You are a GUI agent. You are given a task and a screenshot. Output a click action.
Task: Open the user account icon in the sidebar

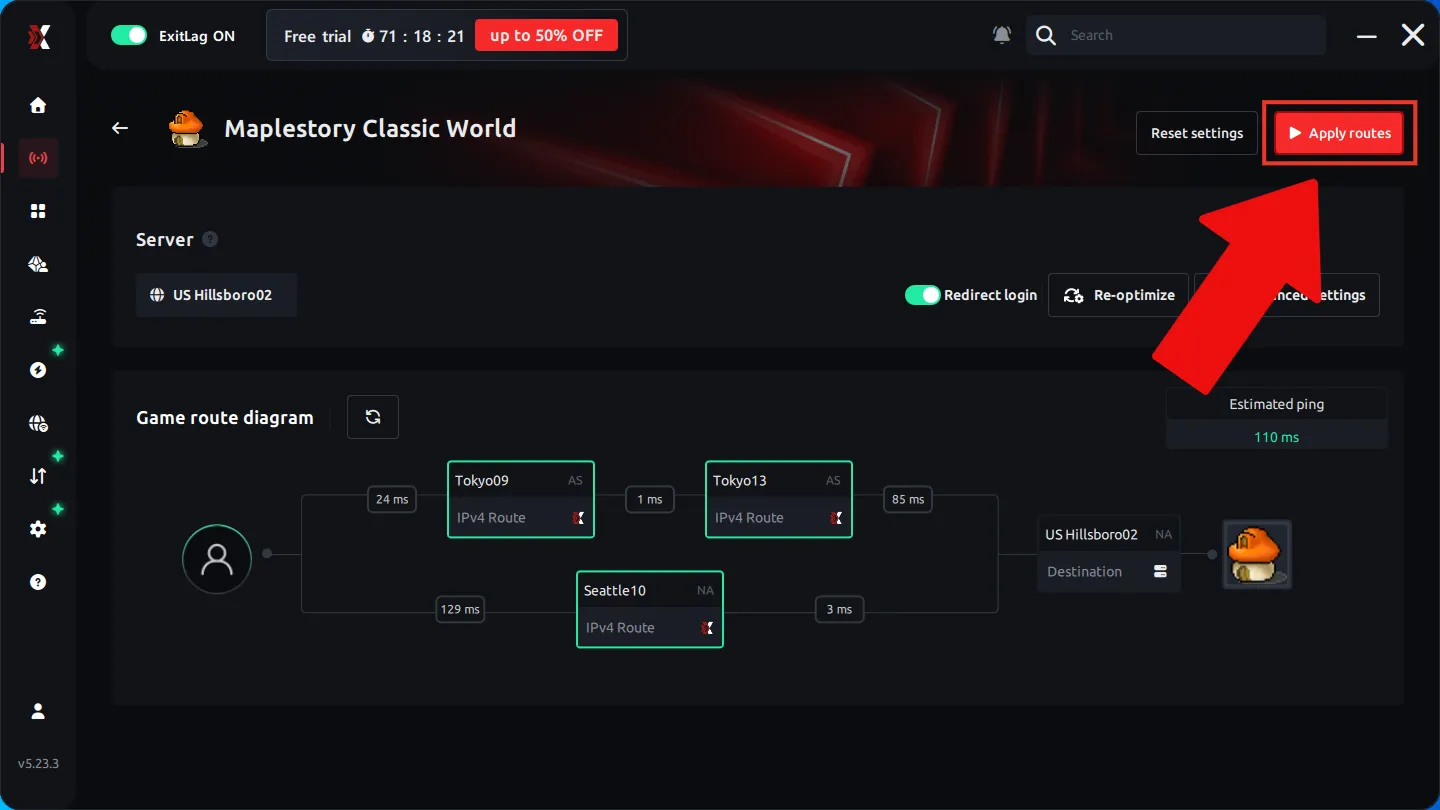click(x=38, y=711)
